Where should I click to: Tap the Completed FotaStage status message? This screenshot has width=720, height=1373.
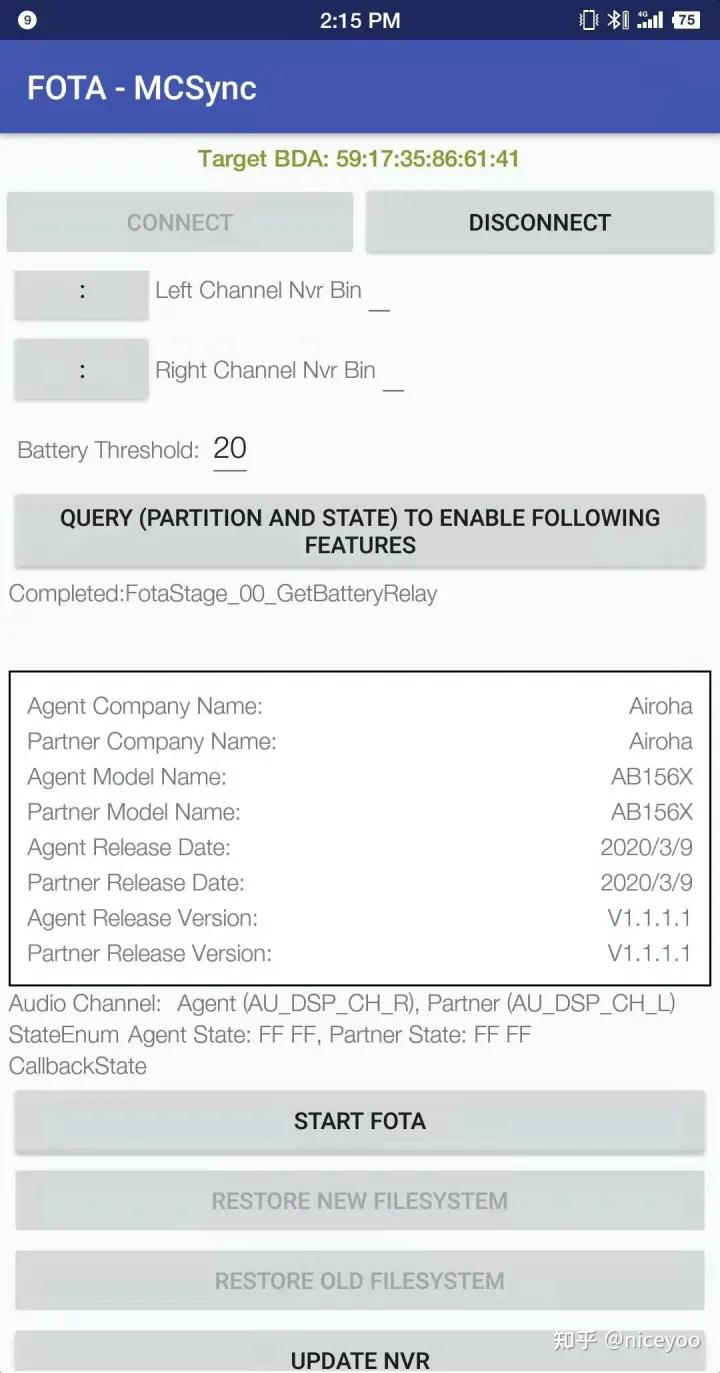tap(223, 594)
